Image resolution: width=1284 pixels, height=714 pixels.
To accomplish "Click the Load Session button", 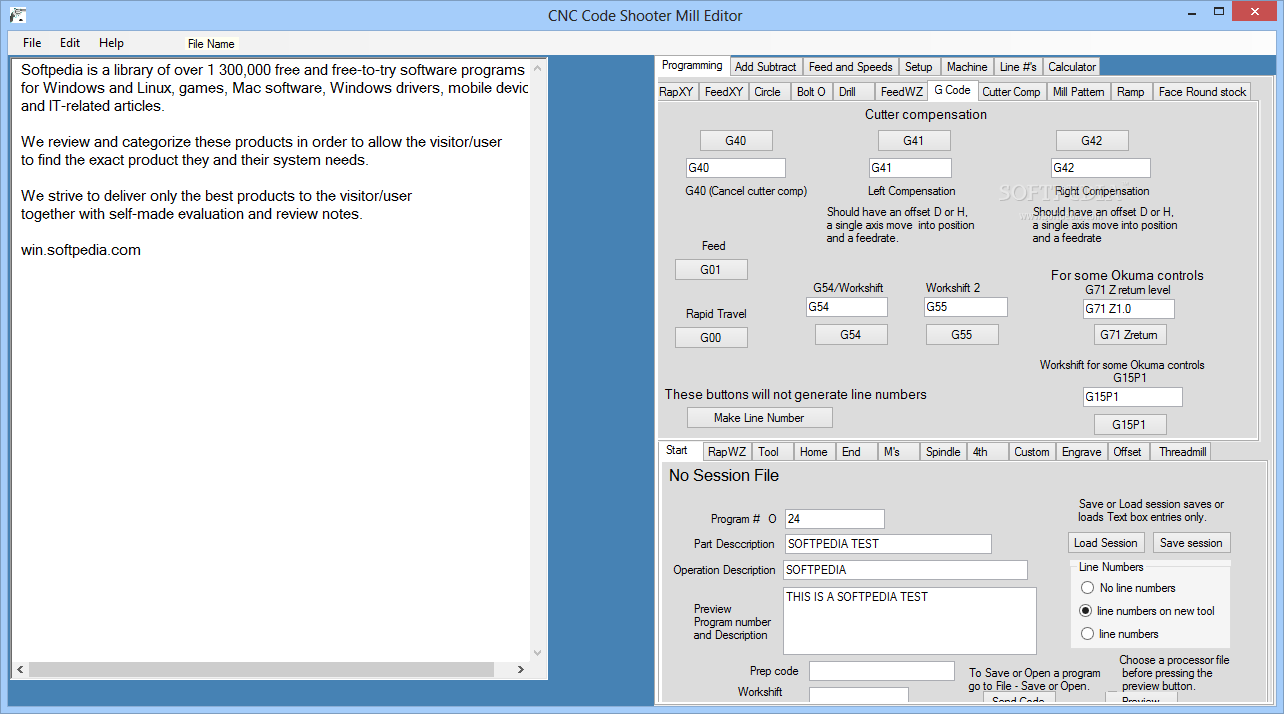I will (x=1105, y=543).
